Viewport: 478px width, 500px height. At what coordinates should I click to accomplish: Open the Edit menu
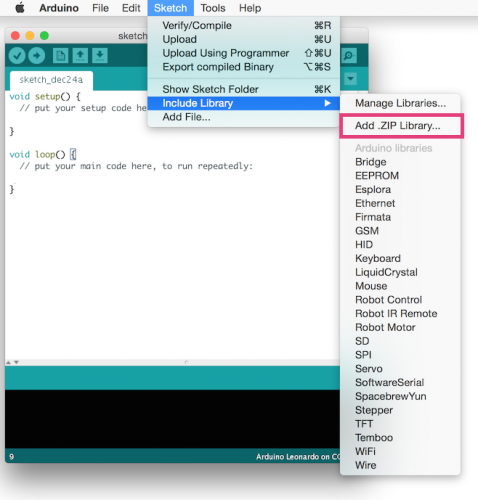(131, 8)
